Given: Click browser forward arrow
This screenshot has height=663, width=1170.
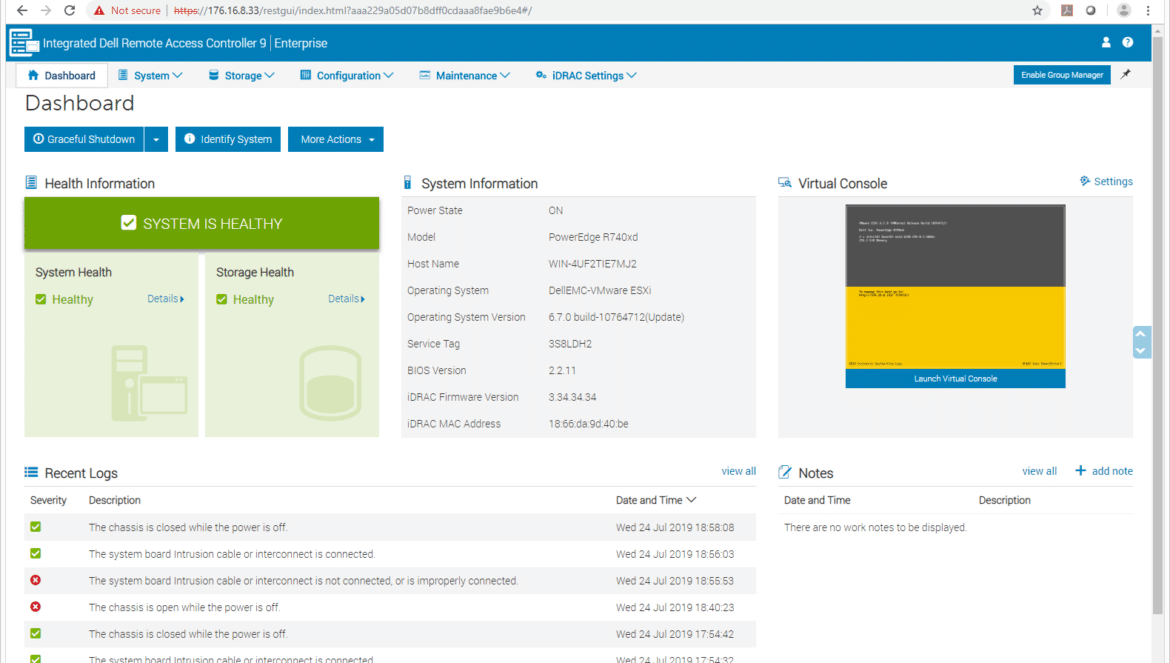Looking at the screenshot, I should pos(46,10).
